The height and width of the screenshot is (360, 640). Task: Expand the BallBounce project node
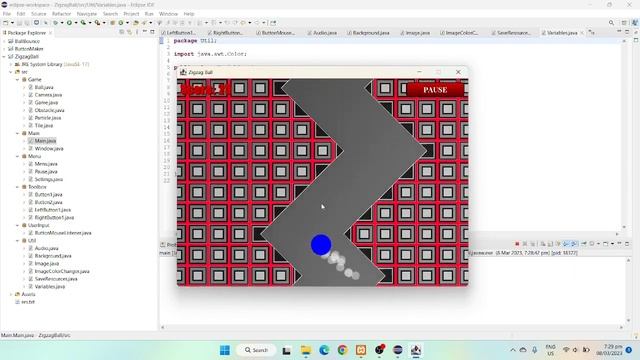tap(4, 41)
